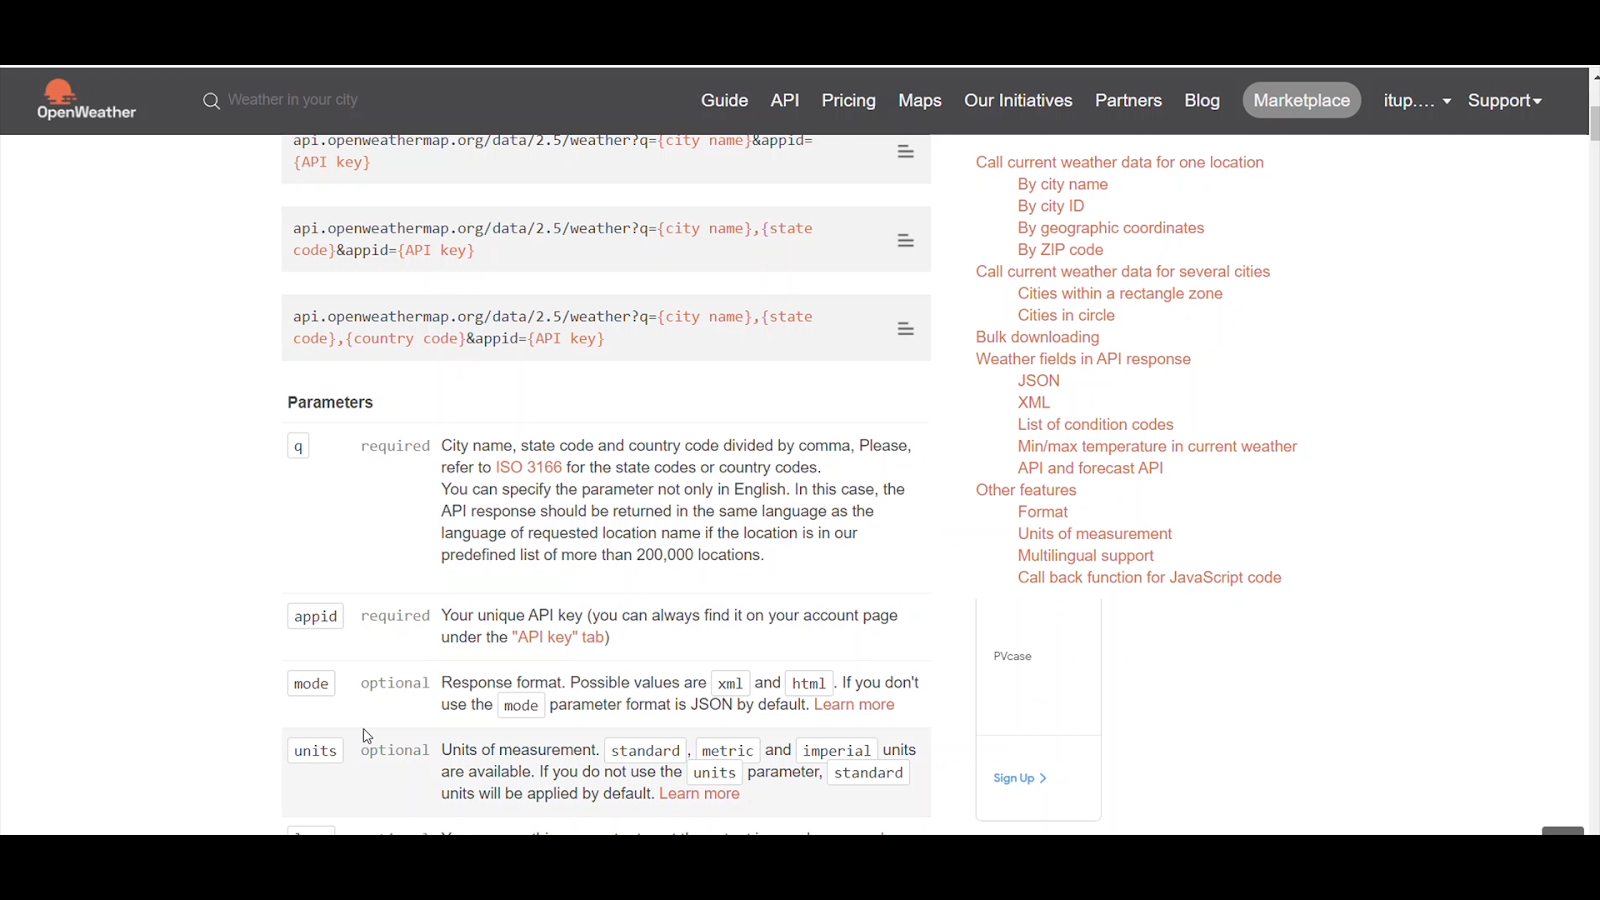Viewport: 1600px width, 900px height.
Task: Click the Parameters heading
Action: [330, 403]
